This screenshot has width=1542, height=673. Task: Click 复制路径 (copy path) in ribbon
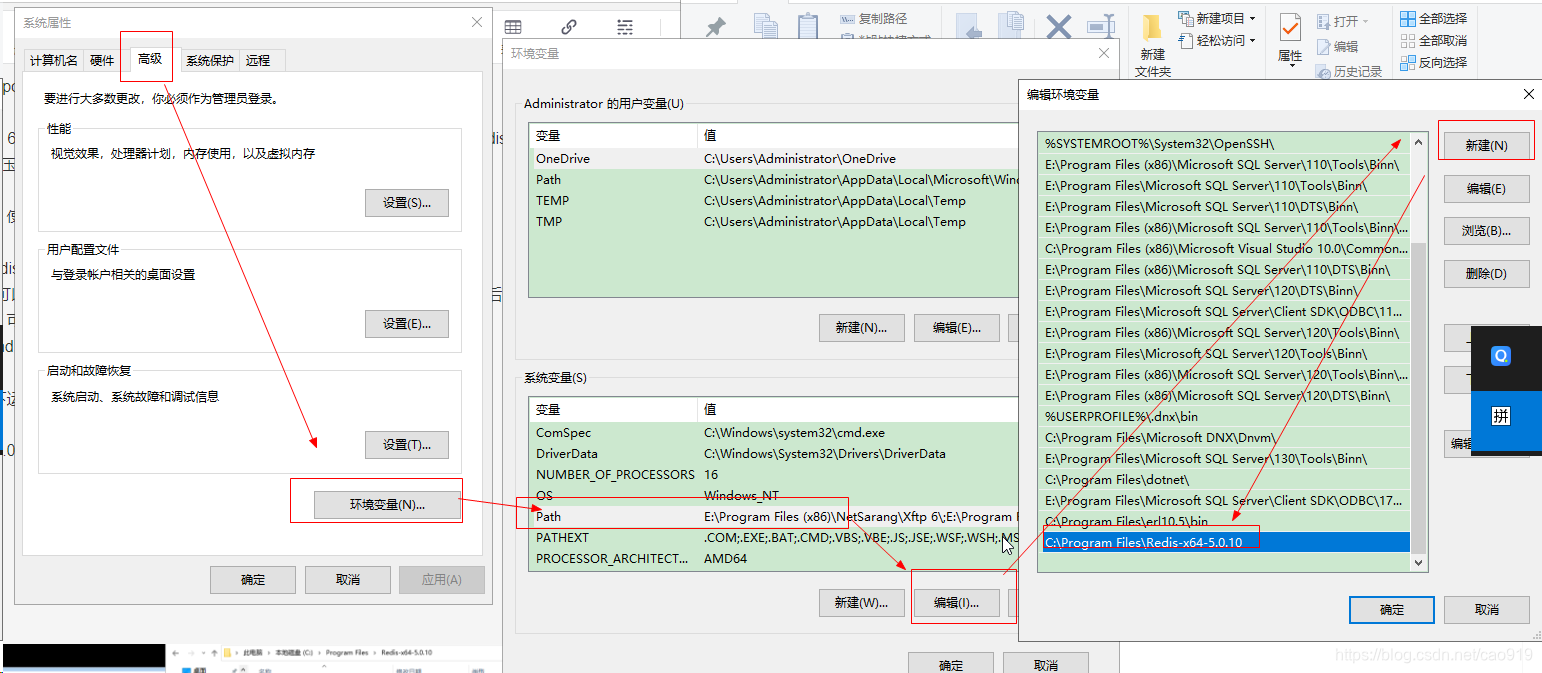tap(873, 18)
